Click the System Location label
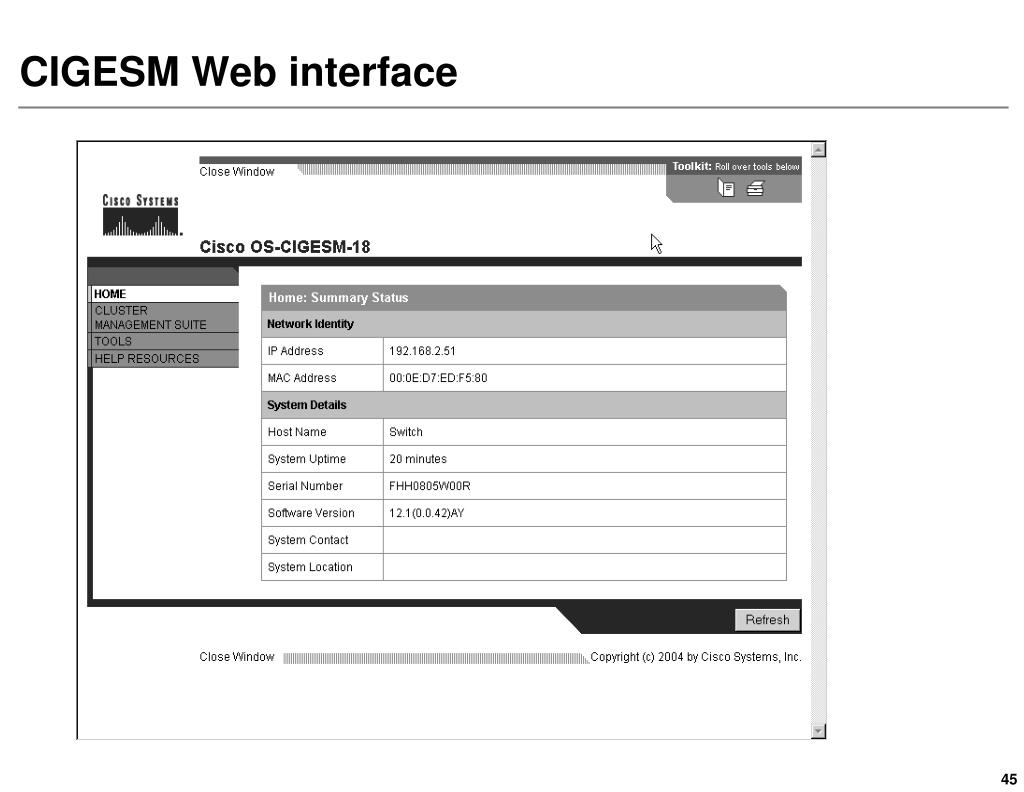1024x792 pixels. tap(310, 567)
